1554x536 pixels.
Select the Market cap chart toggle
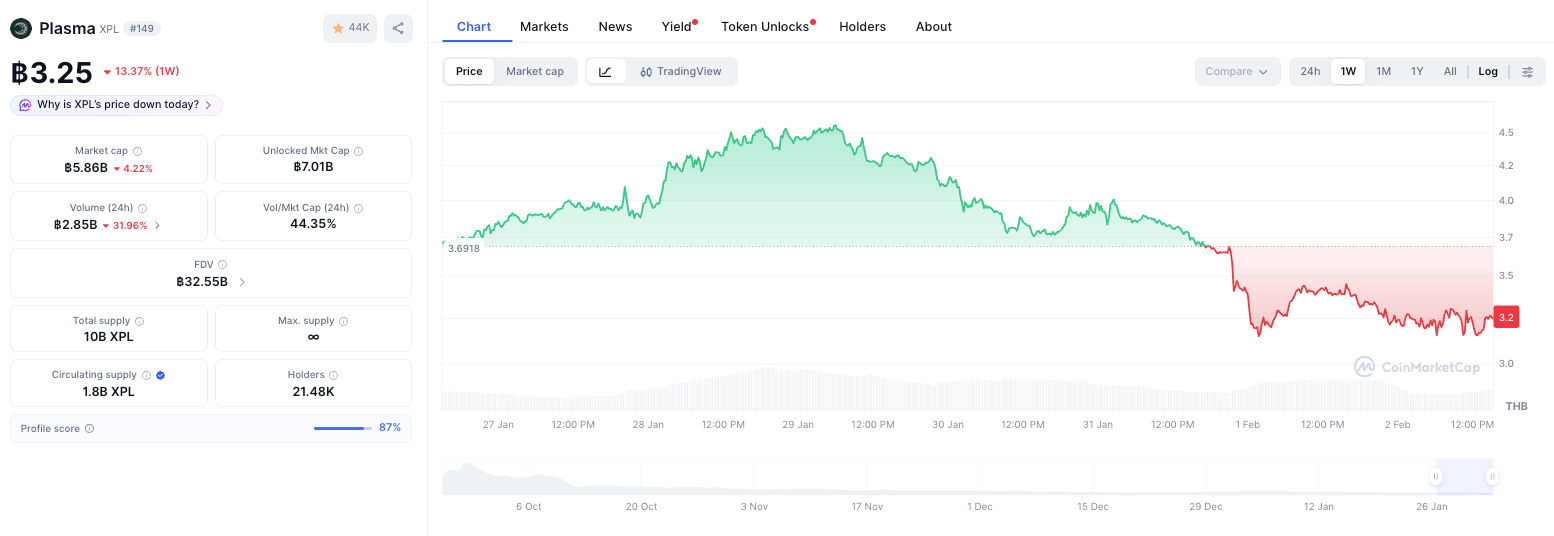535,71
